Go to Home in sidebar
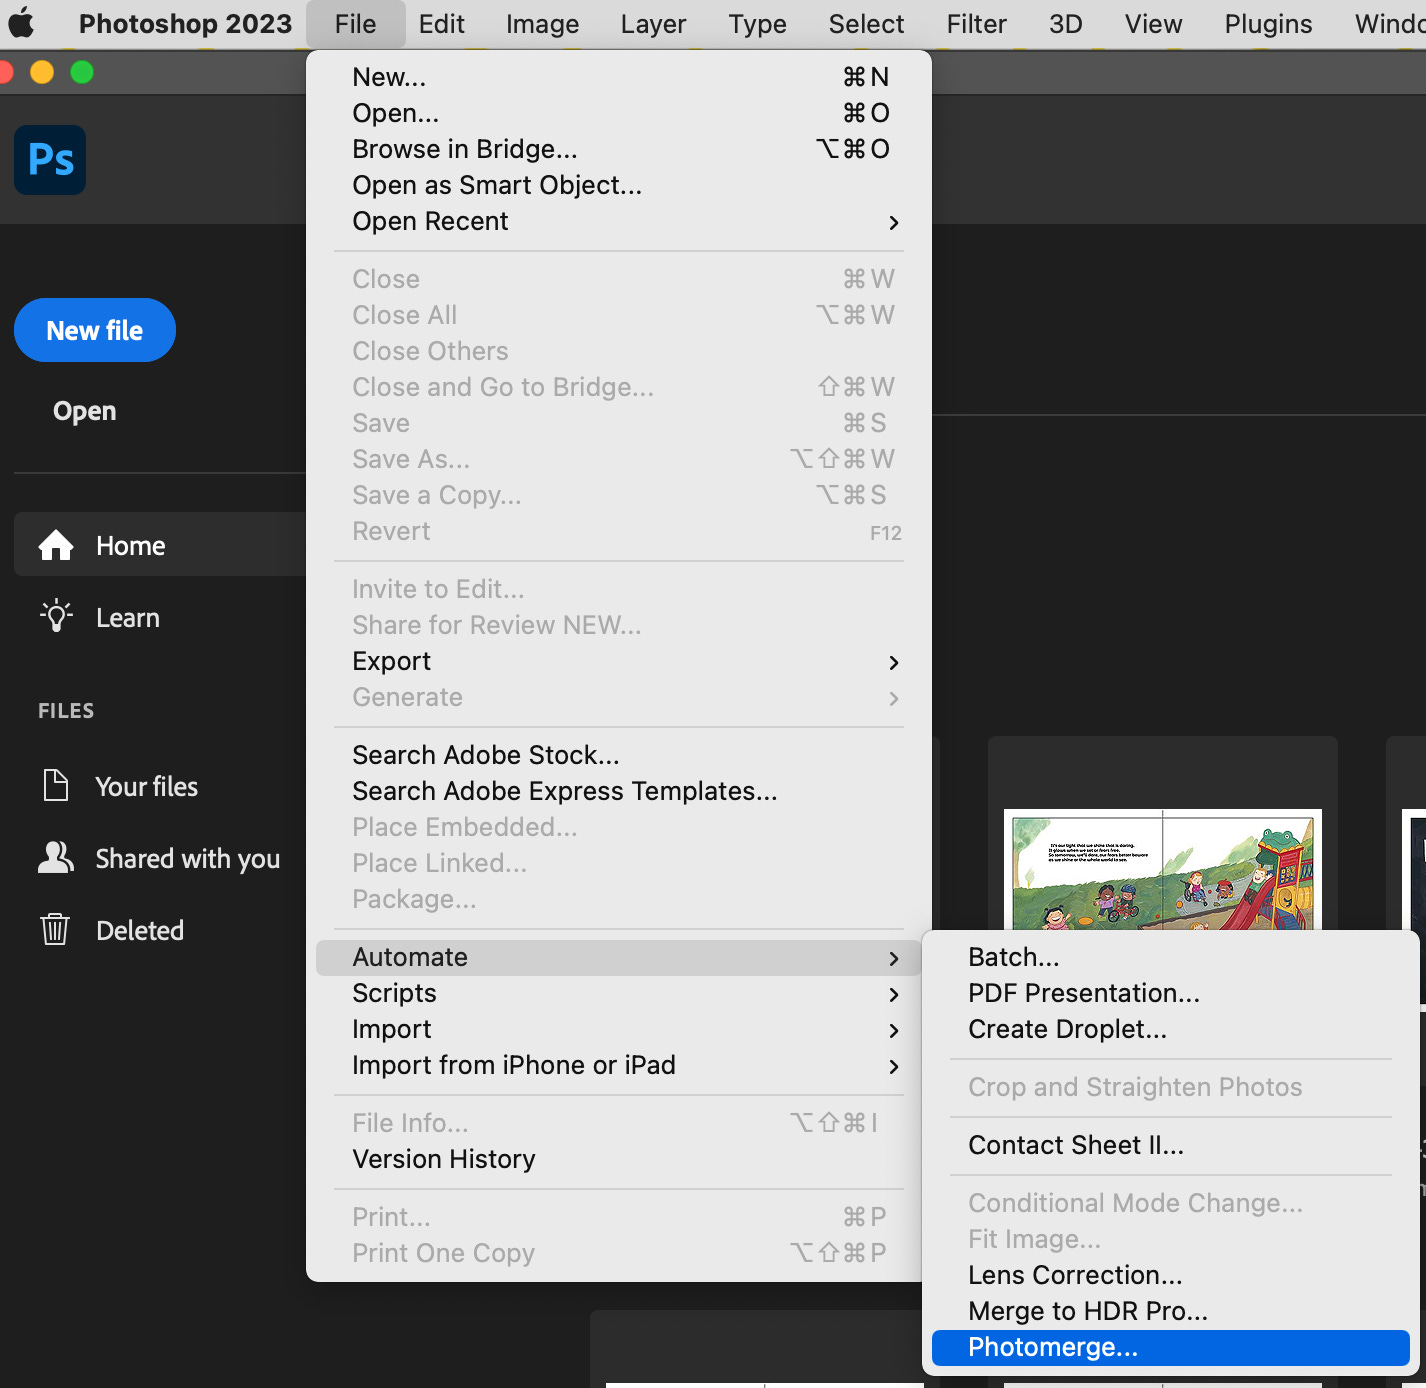 pyautogui.click(x=160, y=545)
